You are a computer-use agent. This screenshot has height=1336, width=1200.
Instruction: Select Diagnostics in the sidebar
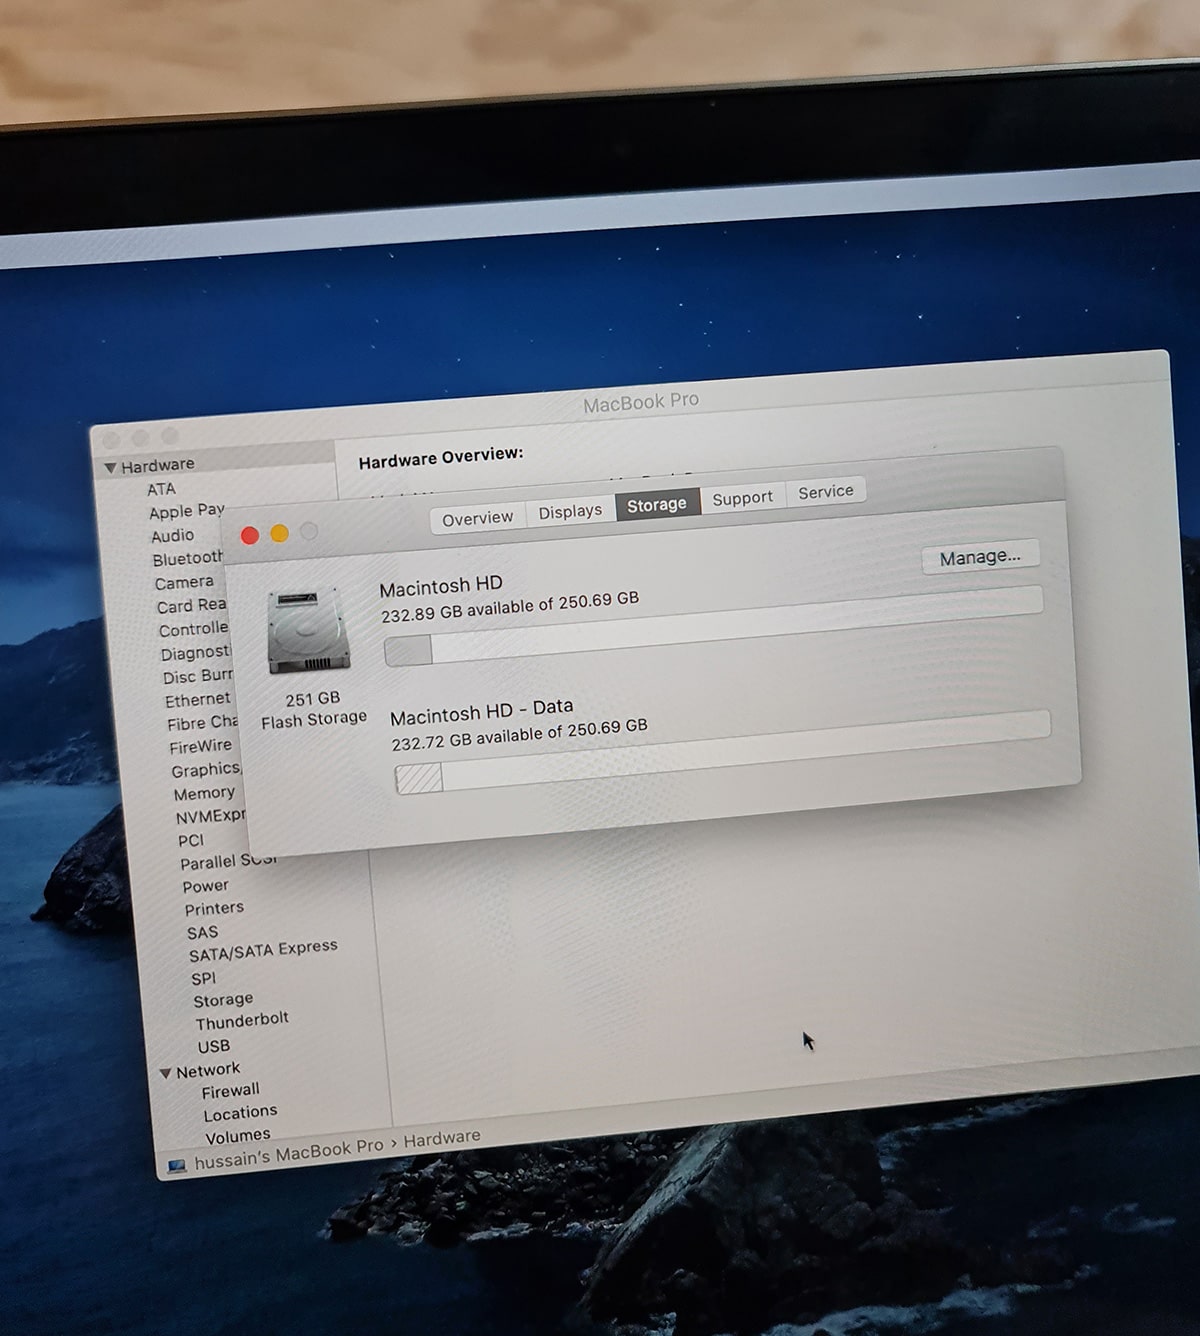(196, 653)
